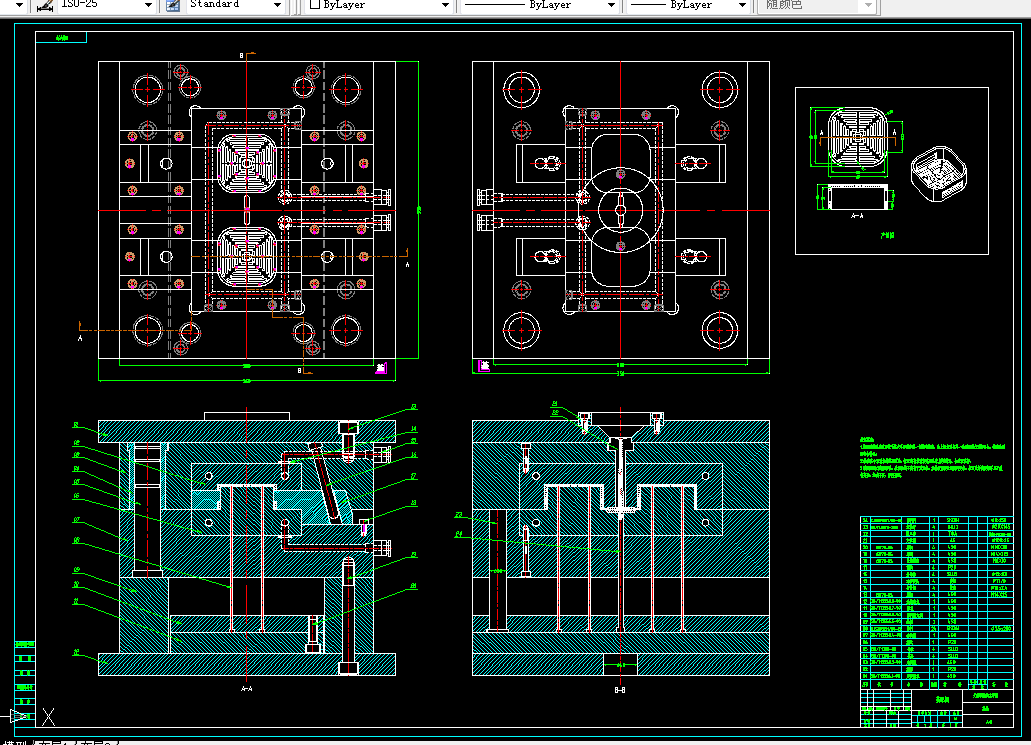Click the dimension style manager icon
This screenshot has height=745, width=1031.
click(x=45, y=5)
